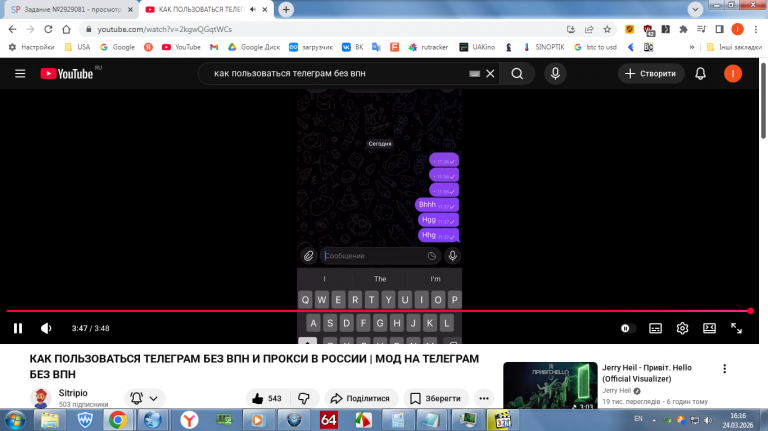The image size is (768, 431).
Task: Clear the YouTube search query
Action: pyautogui.click(x=490, y=73)
